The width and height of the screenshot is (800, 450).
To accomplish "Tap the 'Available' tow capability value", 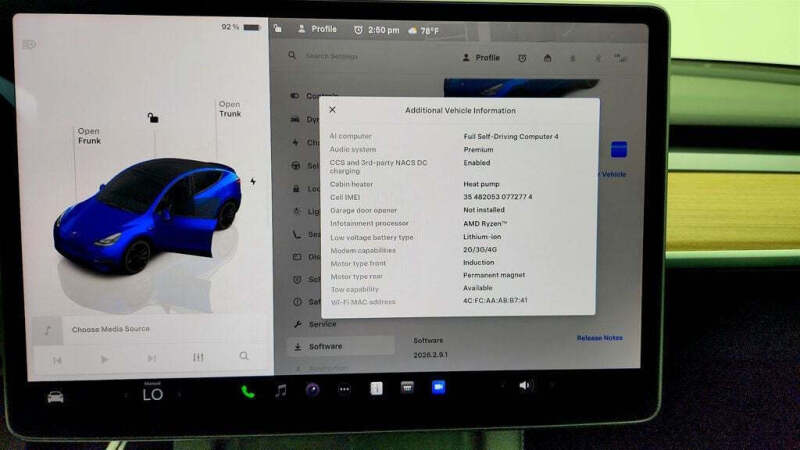I will tap(478, 288).
